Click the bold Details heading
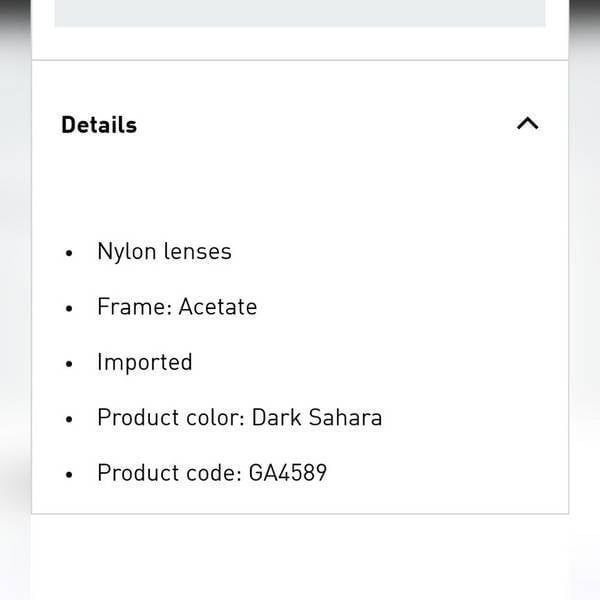 [x=99, y=125]
